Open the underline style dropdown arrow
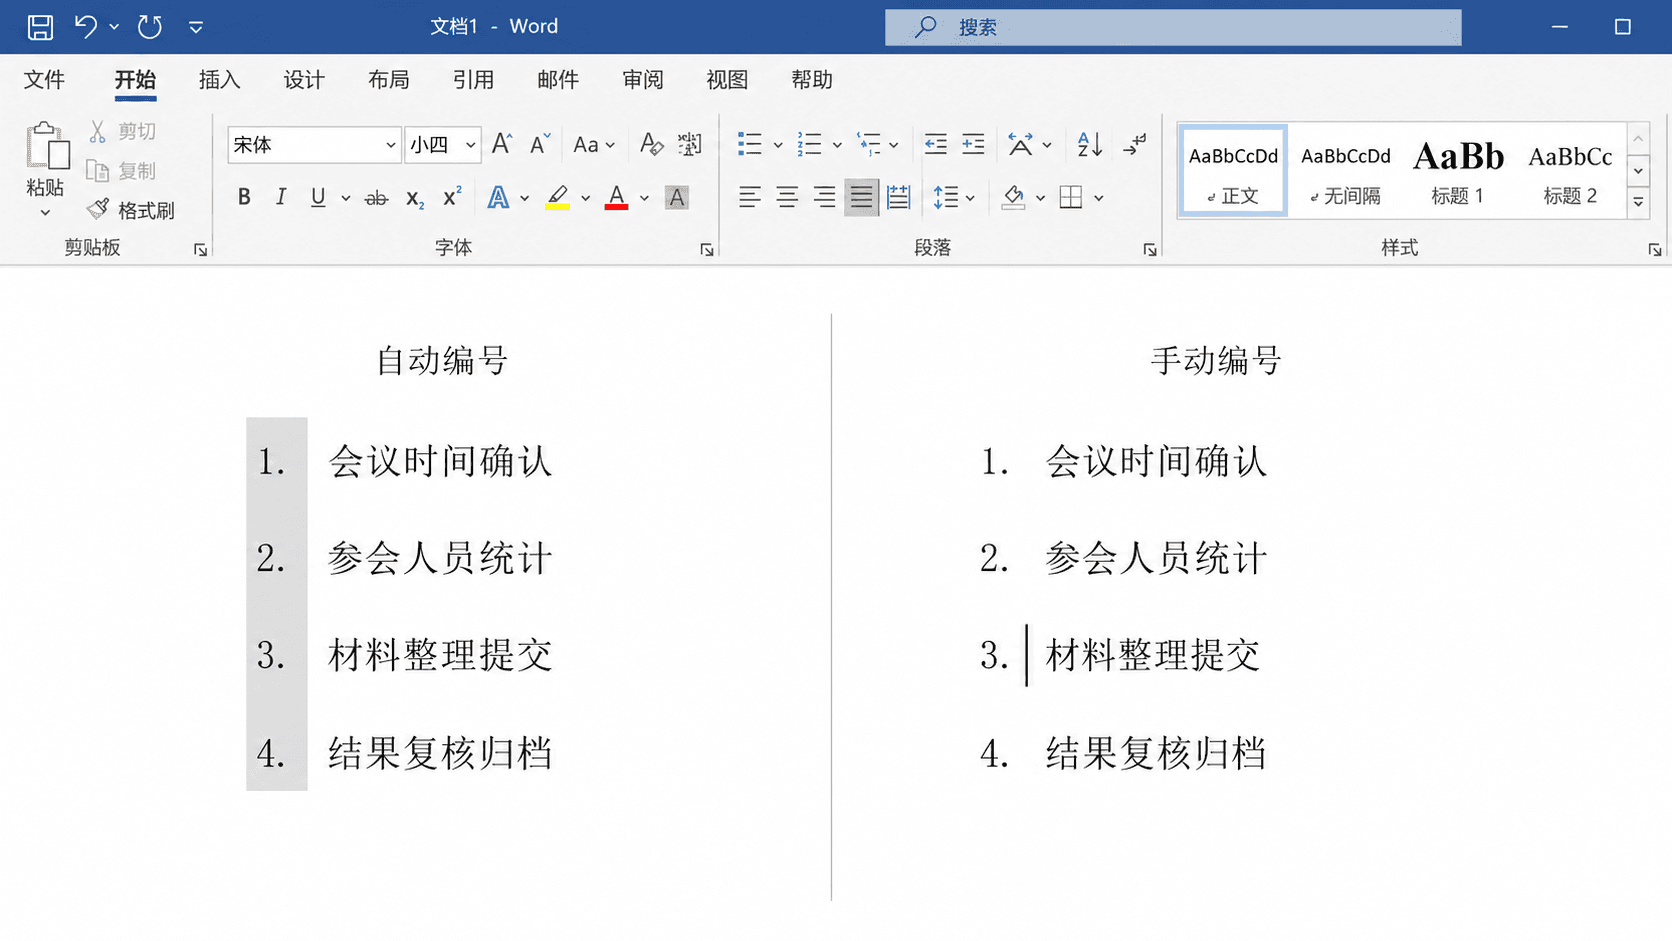 (346, 198)
